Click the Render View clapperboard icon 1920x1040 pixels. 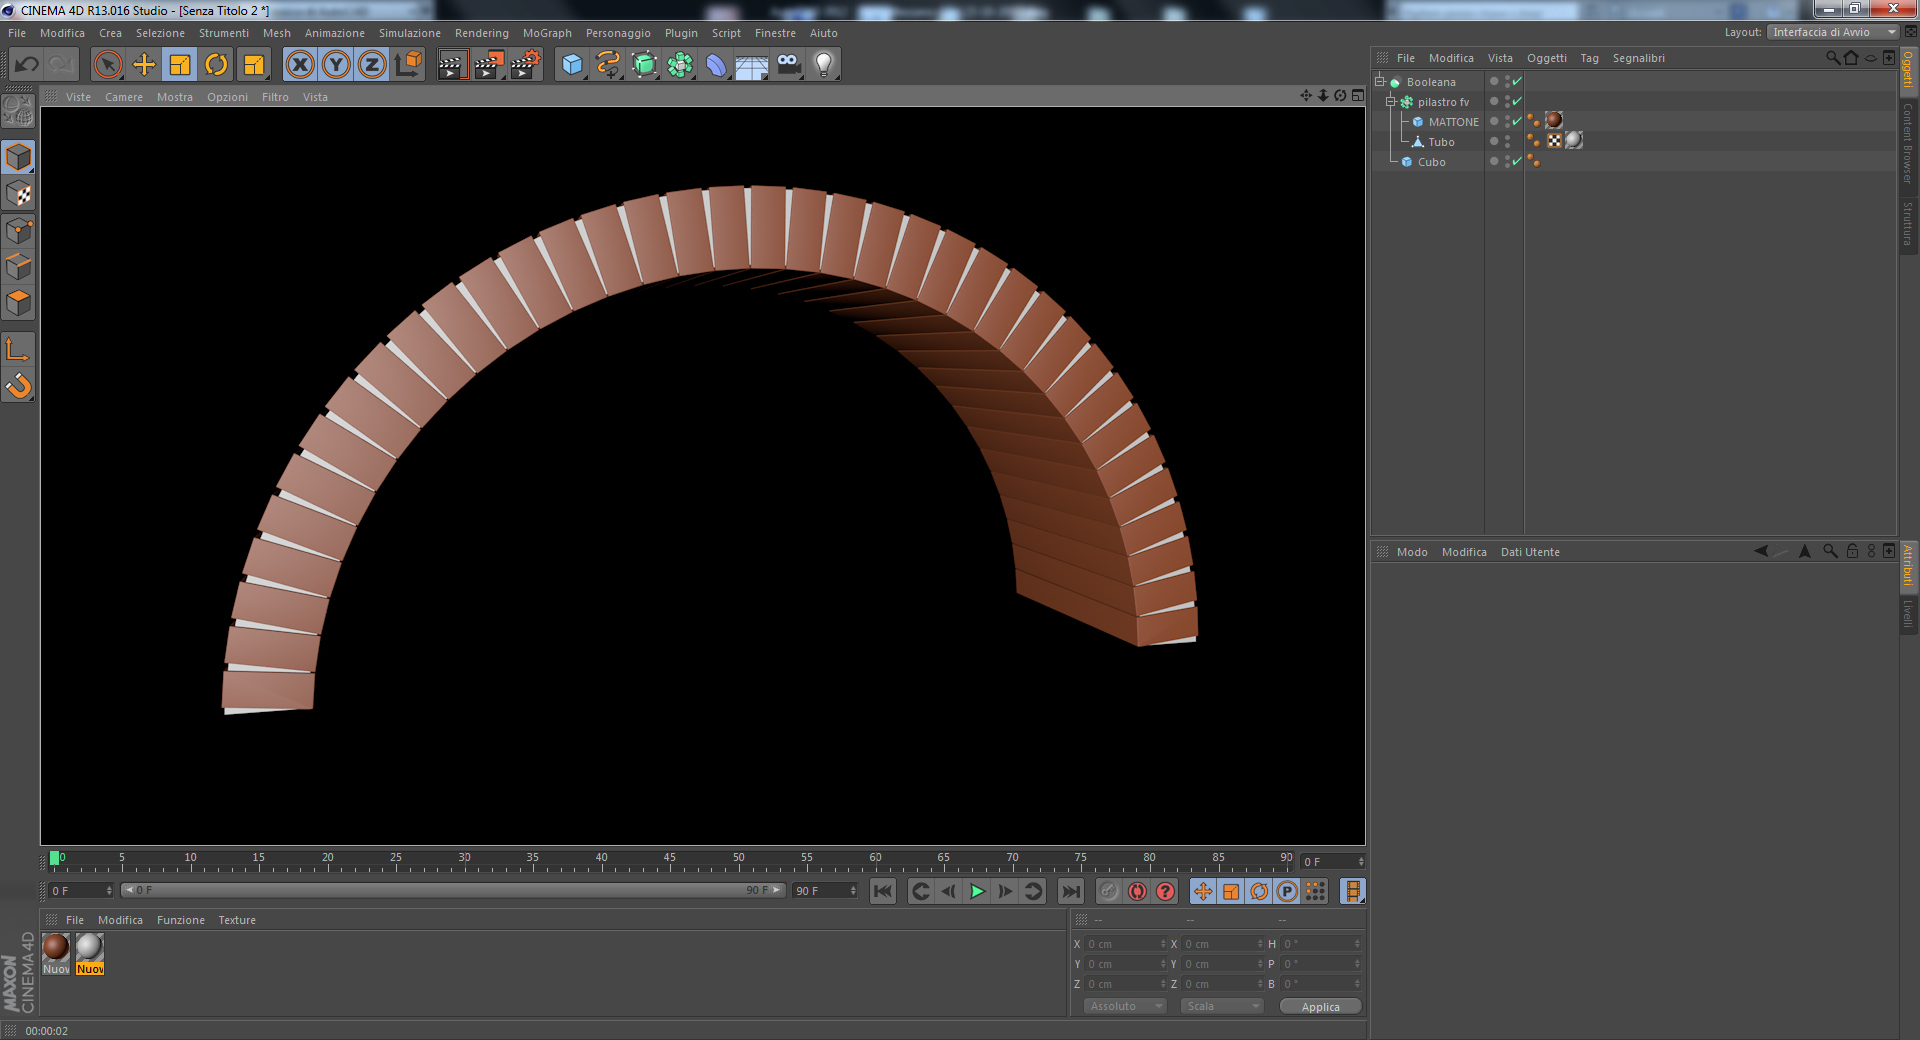(x=452, y=65)
